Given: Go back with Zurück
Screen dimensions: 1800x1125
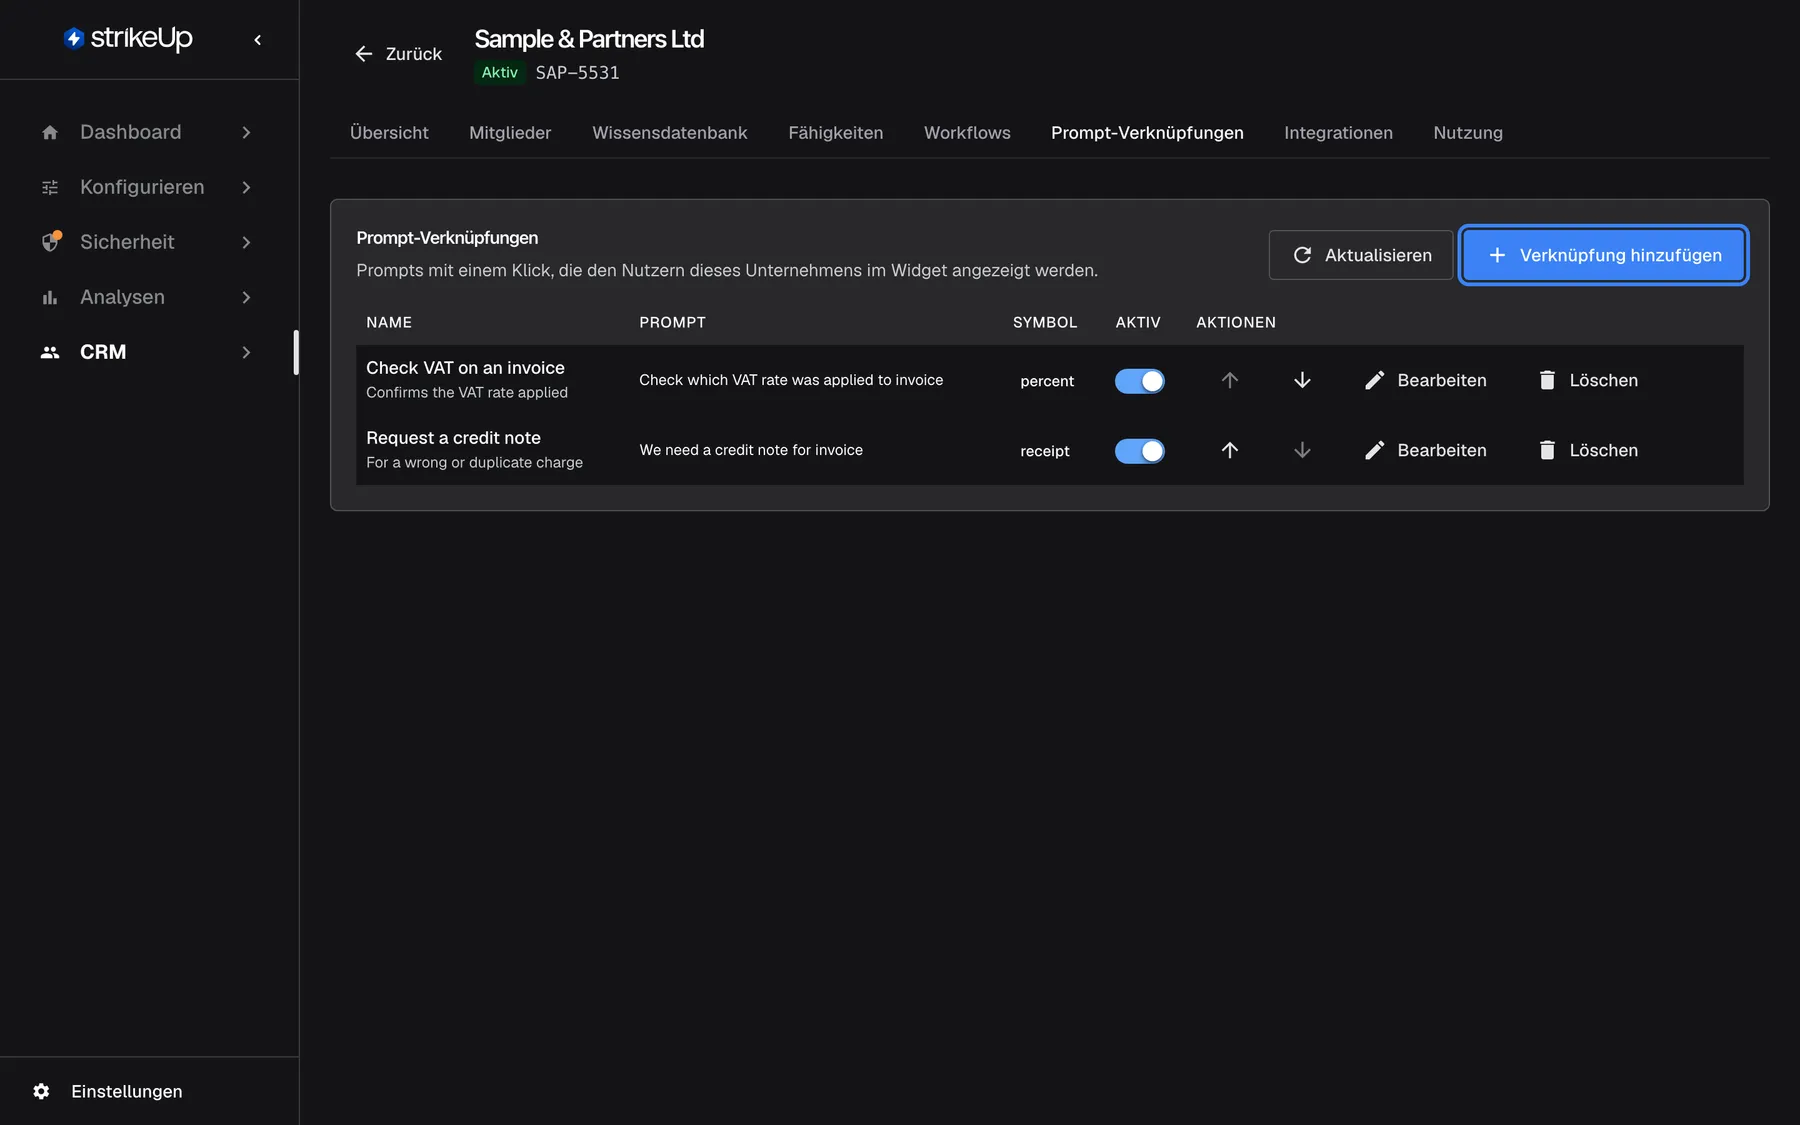Looking at the screenshot, I should (x=398, y=54).
